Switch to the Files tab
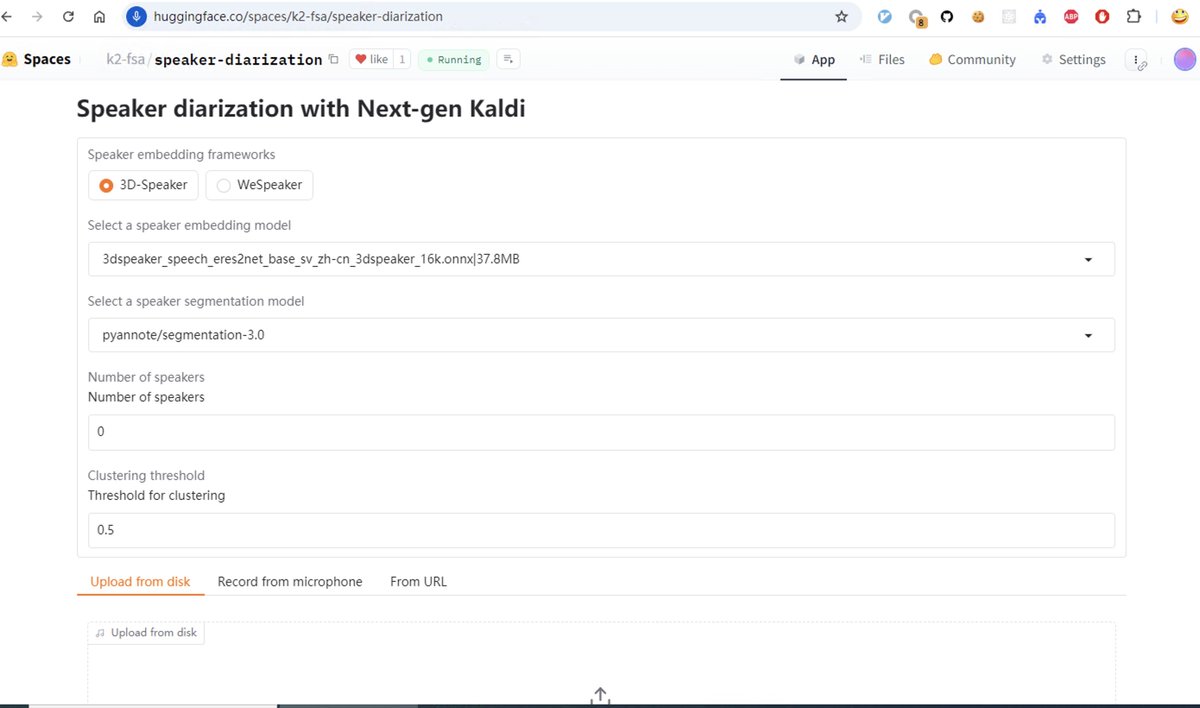This screenshot has width=1200, height=708. [882, 60]
